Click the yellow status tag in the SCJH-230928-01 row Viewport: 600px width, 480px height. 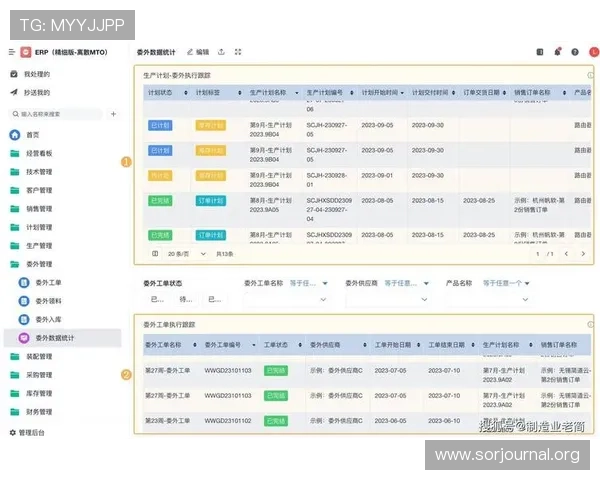pyautogui.click(x=160, y=176)
